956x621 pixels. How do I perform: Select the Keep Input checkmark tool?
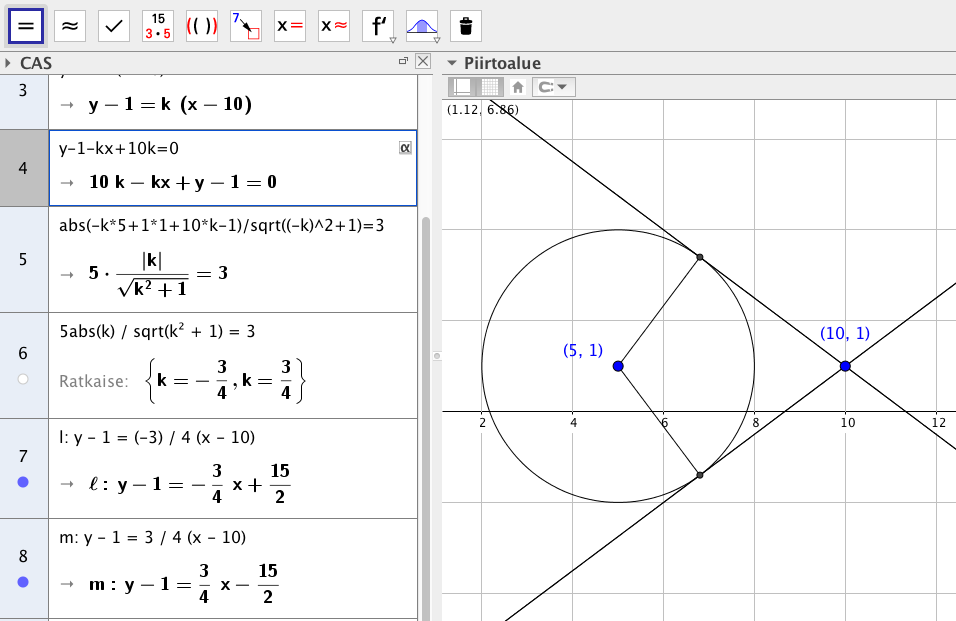(114, 26)
